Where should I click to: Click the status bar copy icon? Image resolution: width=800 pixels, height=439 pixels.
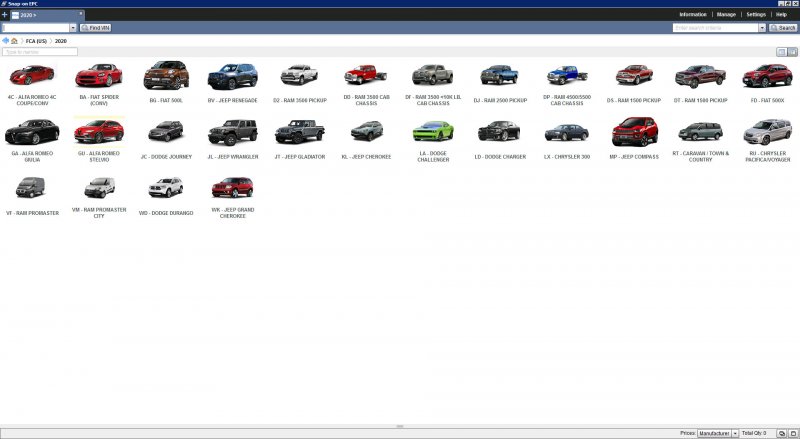click(781, 433)
